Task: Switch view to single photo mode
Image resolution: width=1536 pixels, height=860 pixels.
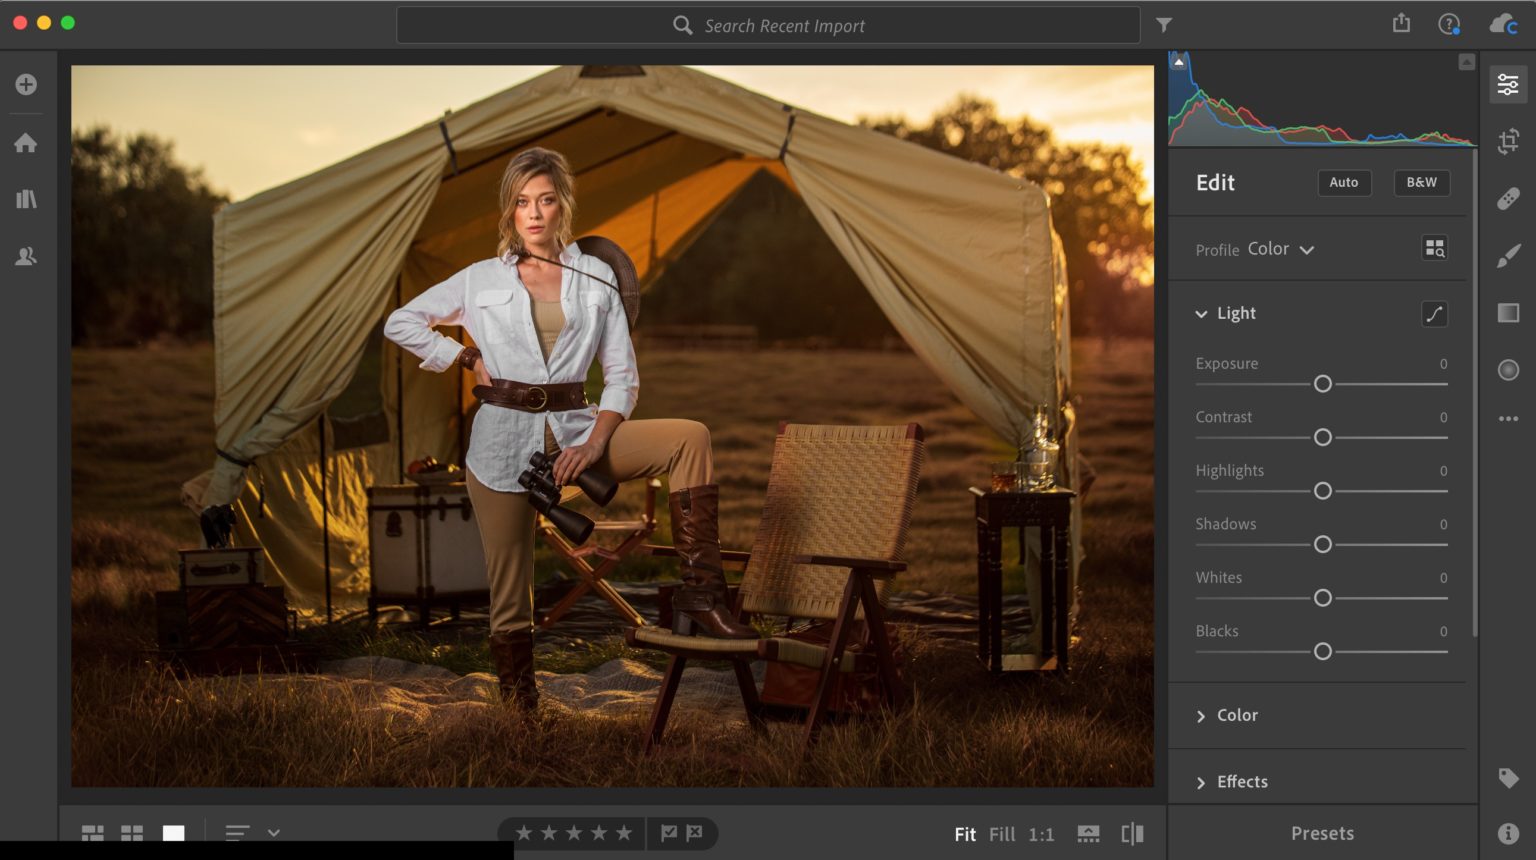Action: click(x=173, y=832)
